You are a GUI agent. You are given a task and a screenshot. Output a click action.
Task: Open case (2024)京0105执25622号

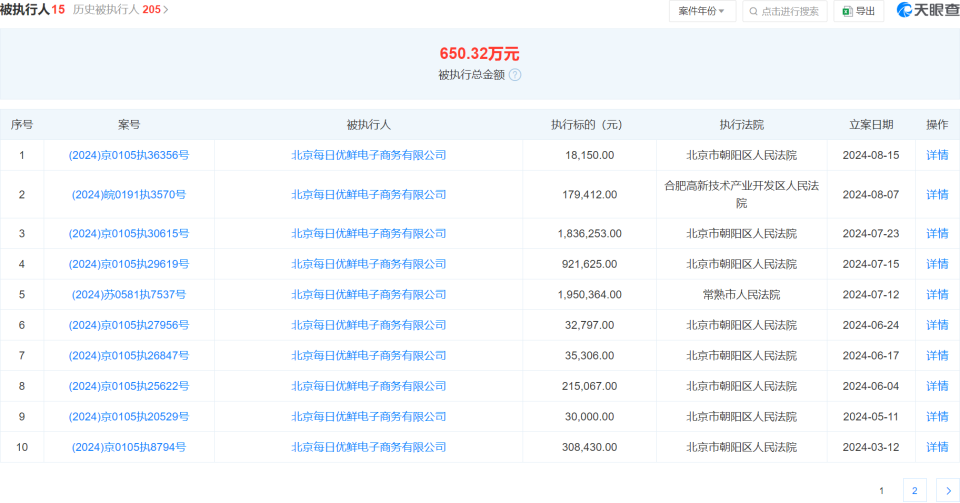click(129, 386)
